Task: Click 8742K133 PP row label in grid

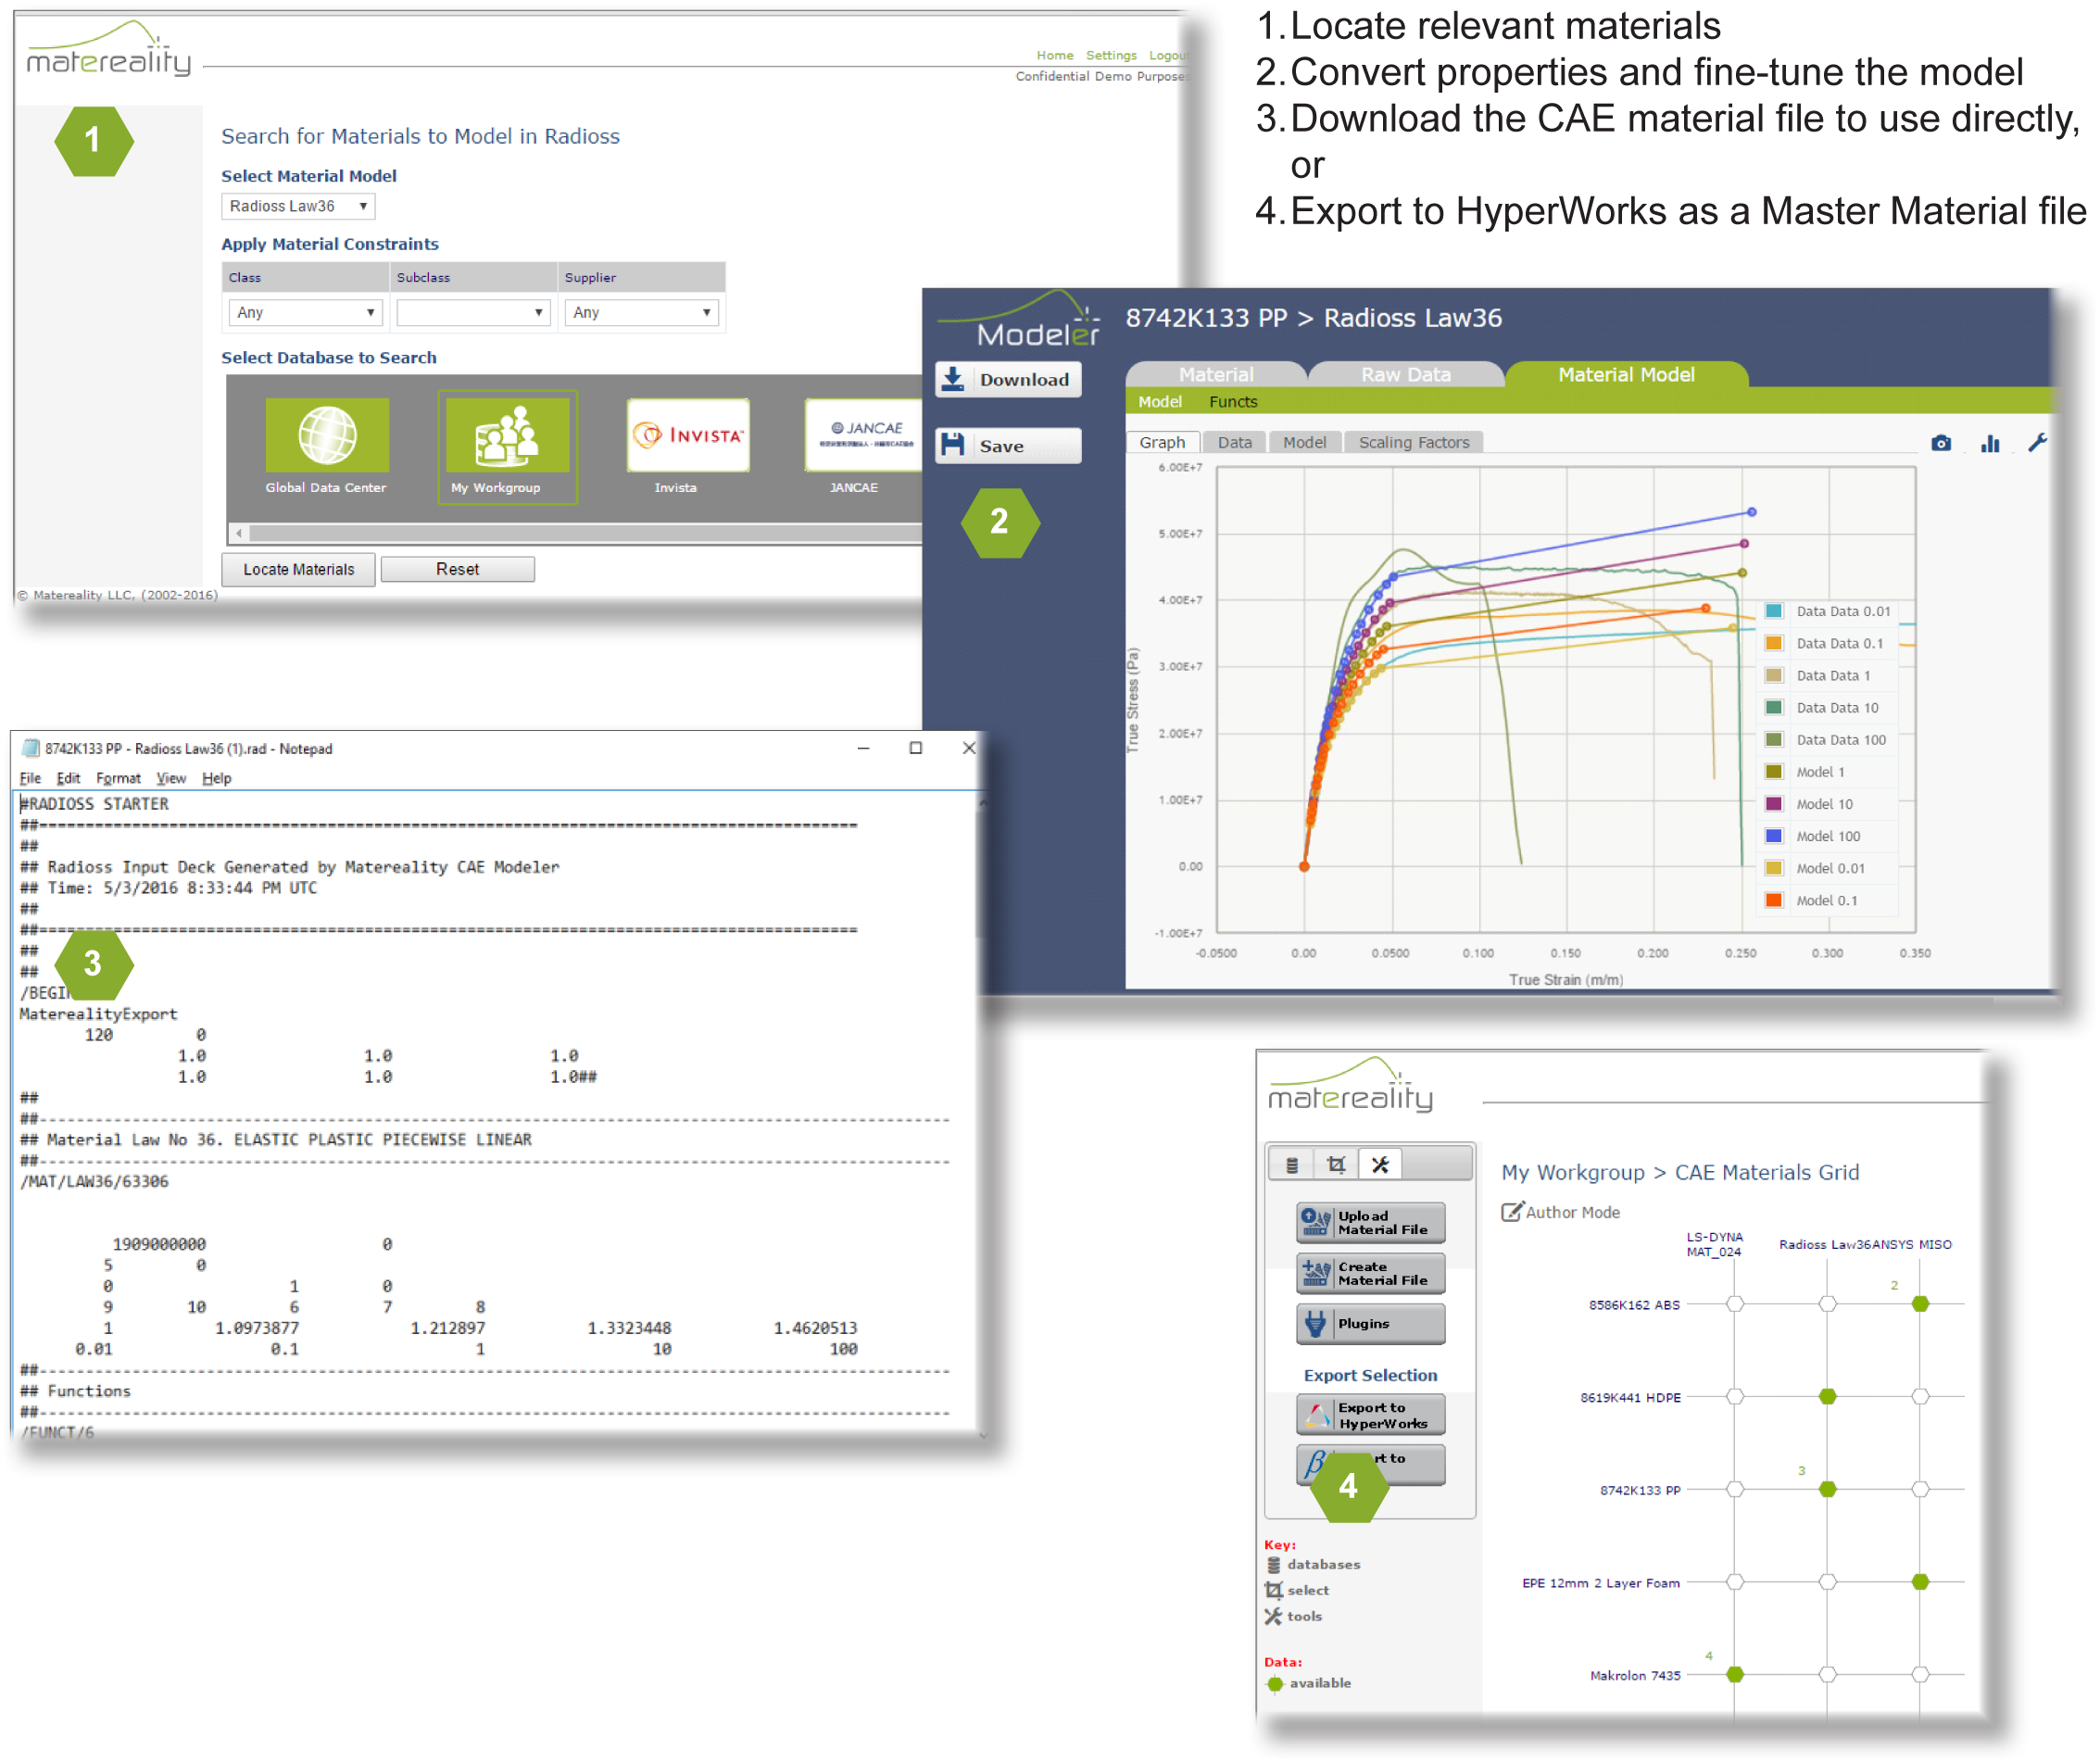Action: (1640, 1490)
